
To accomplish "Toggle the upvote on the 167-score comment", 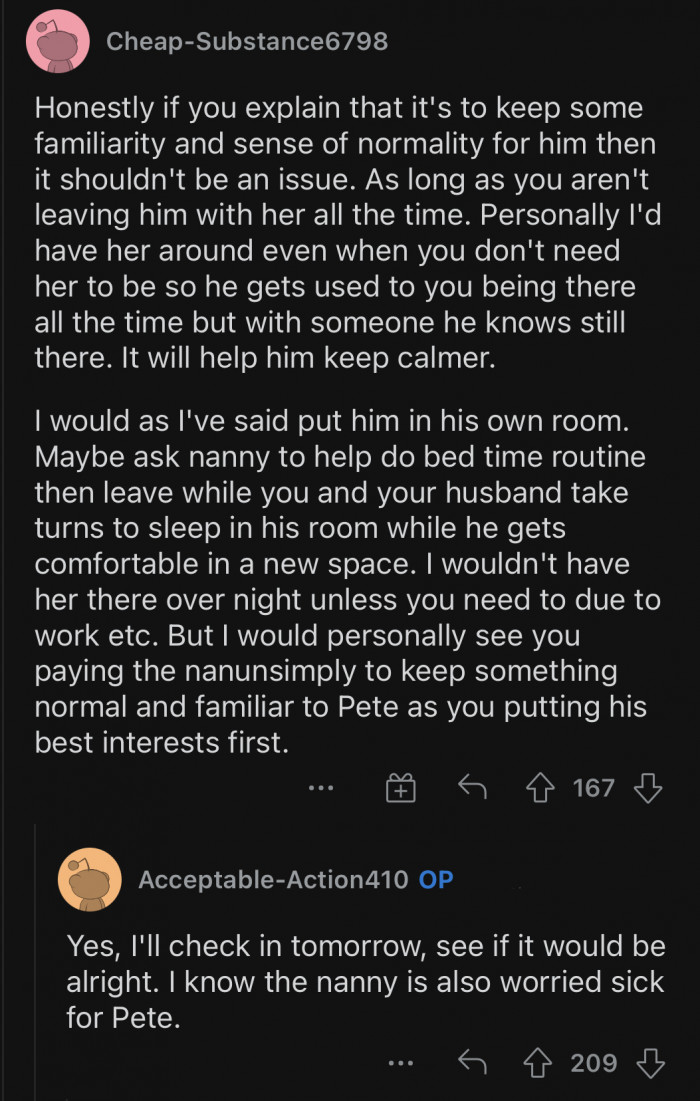I will tap(541, 787).
